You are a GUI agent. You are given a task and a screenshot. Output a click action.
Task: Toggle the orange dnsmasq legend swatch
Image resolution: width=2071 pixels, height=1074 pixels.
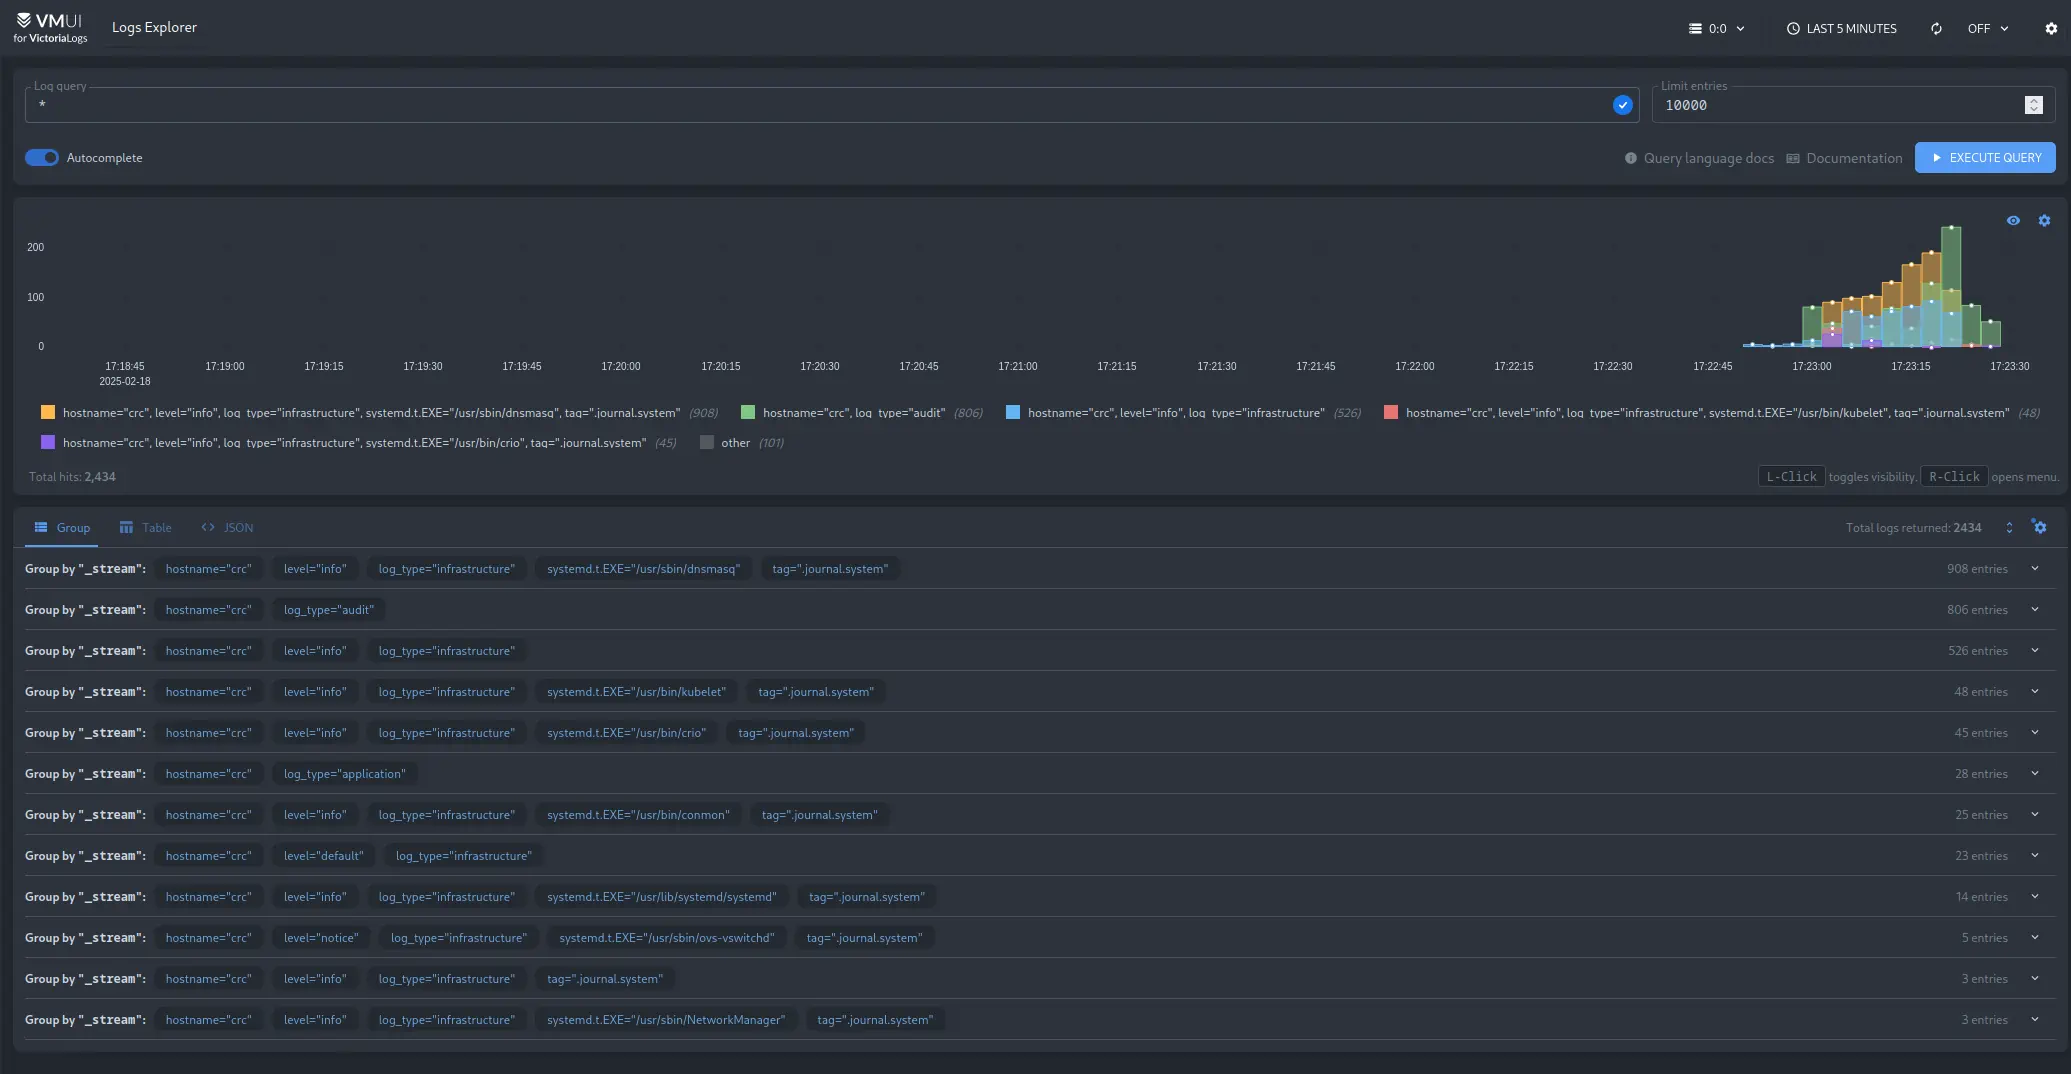click(48, 413)
